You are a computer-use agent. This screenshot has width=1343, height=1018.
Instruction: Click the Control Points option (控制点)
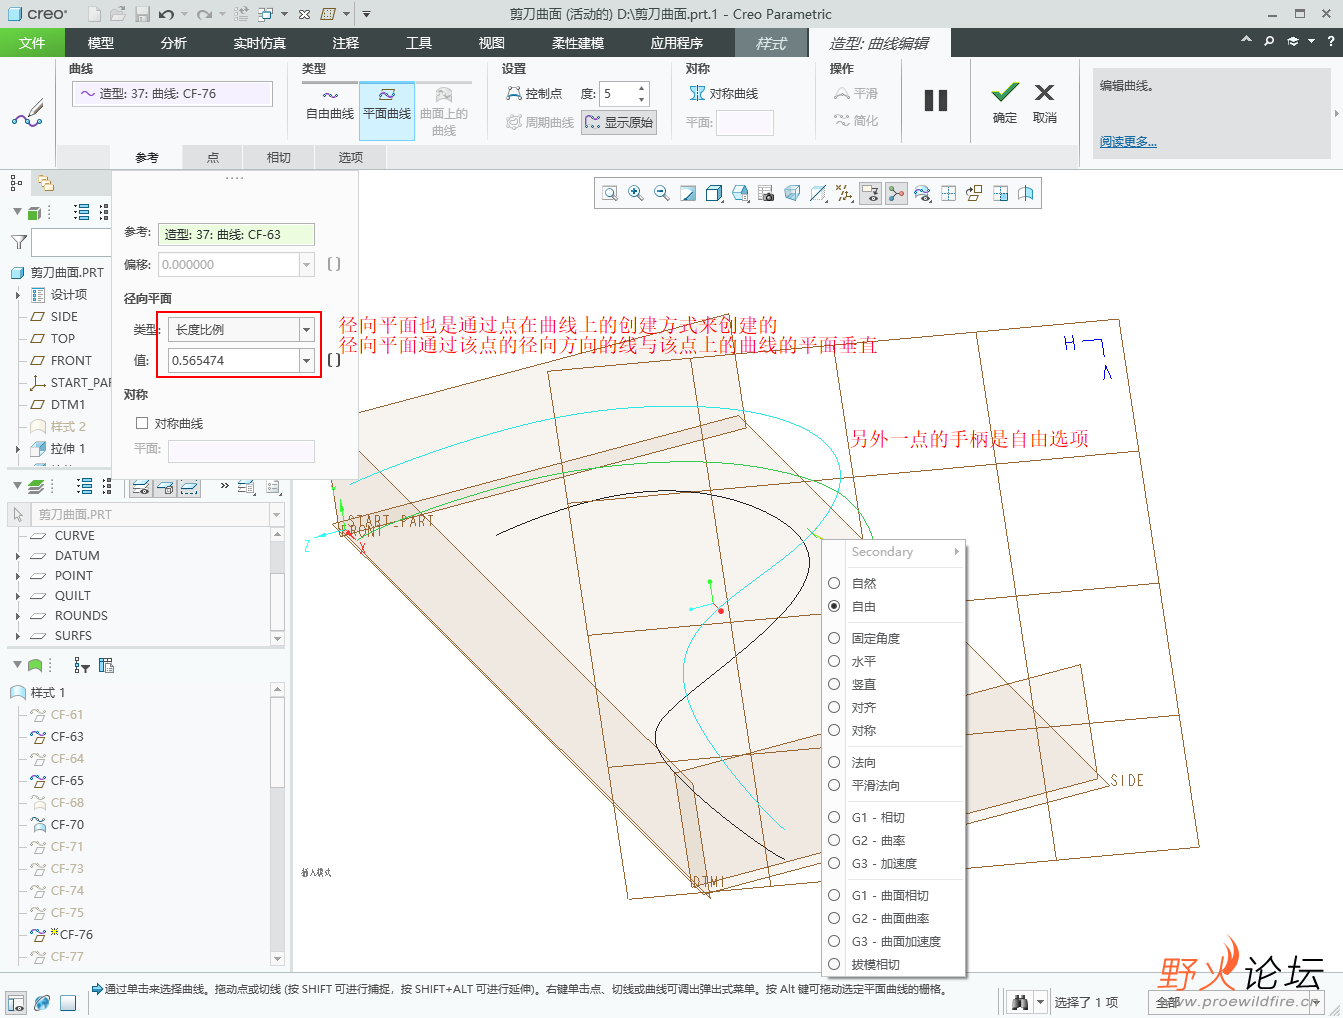pyautogui.click(x=534, y=94)
